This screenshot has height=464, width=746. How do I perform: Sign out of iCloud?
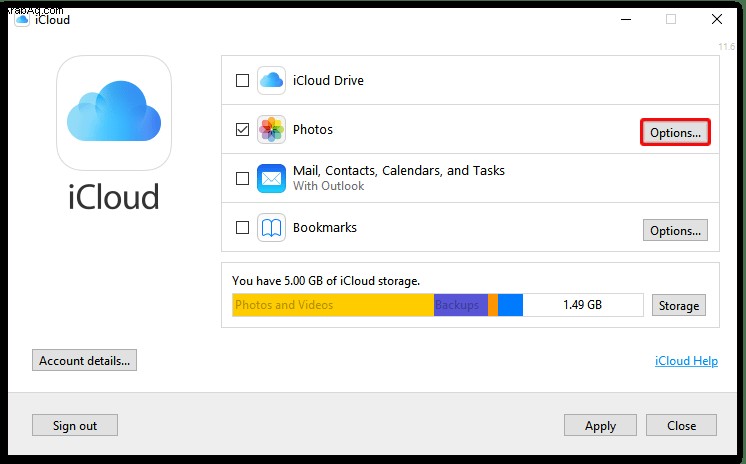coord(75,425)
